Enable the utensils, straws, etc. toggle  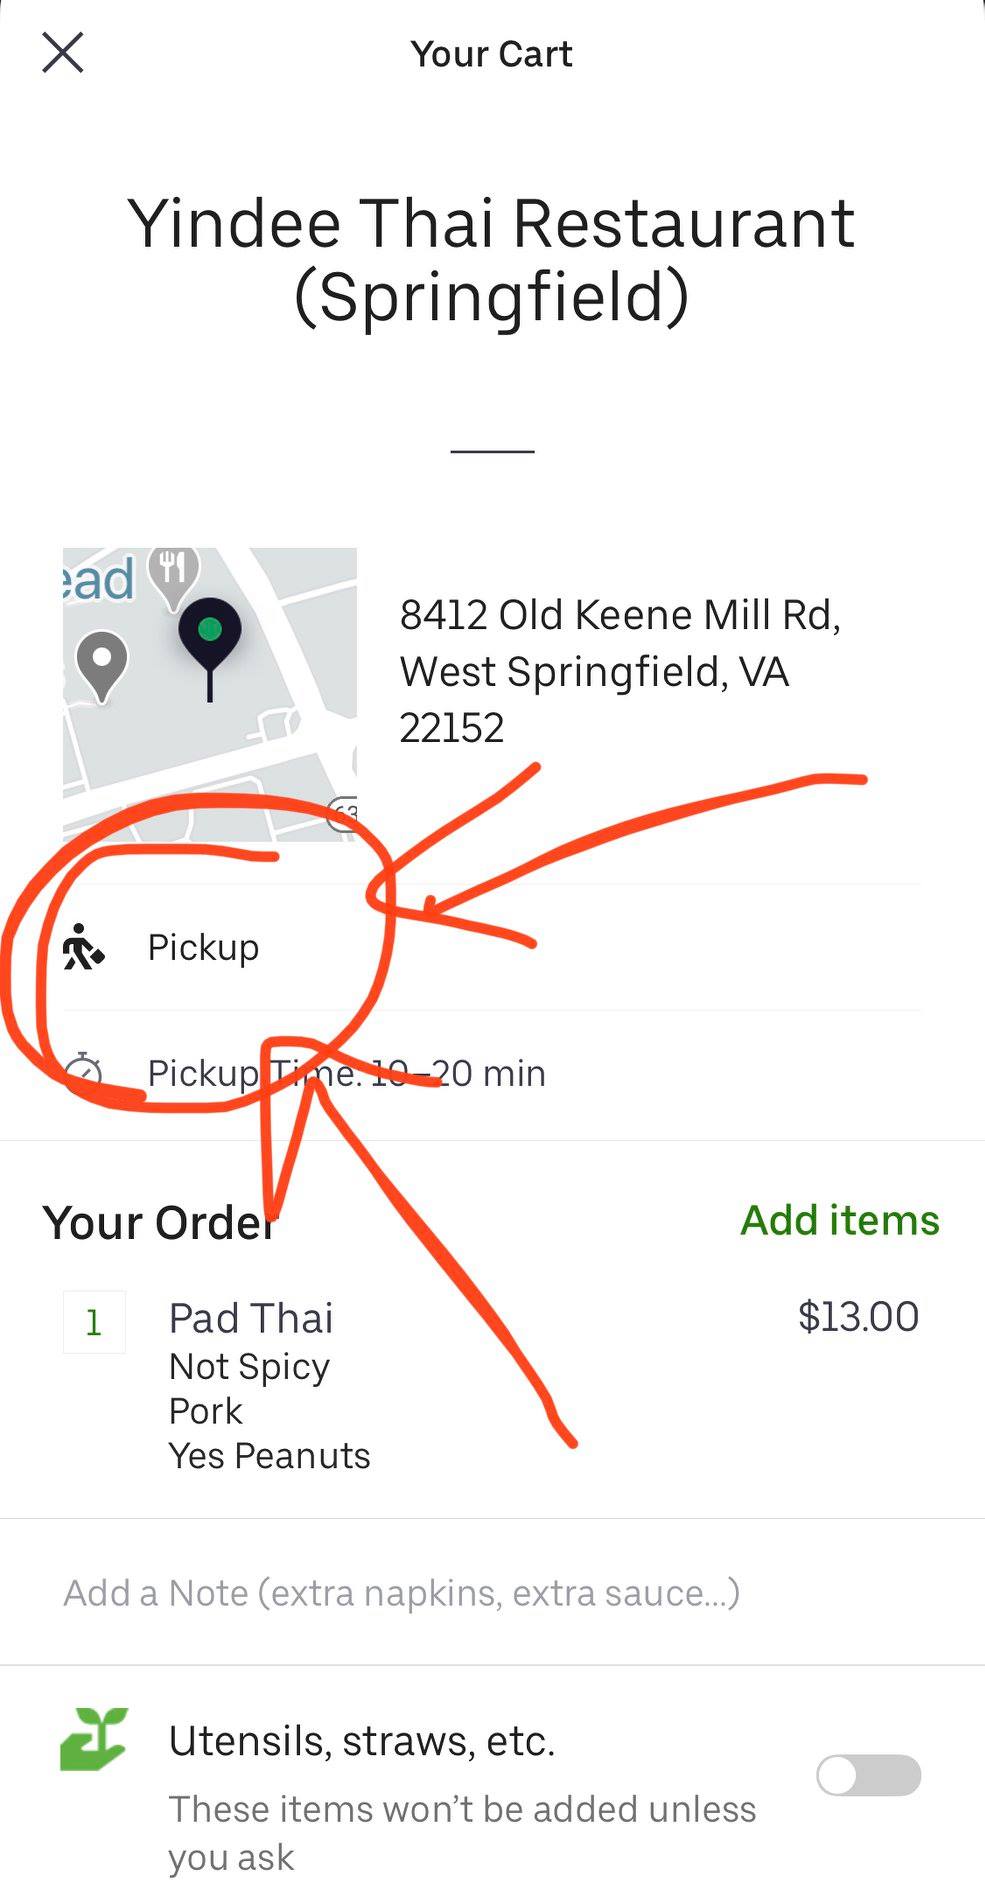(x=868, y=1775)
